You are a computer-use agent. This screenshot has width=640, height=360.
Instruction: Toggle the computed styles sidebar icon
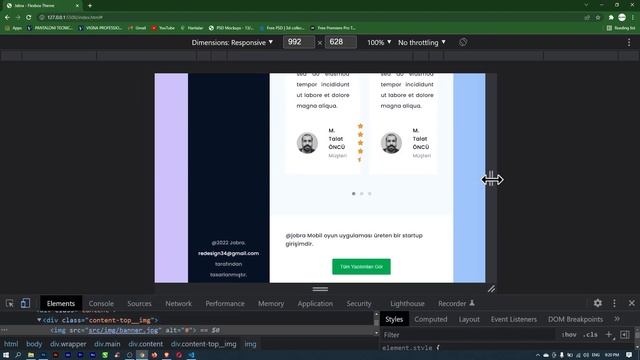[x=624, y=335]
